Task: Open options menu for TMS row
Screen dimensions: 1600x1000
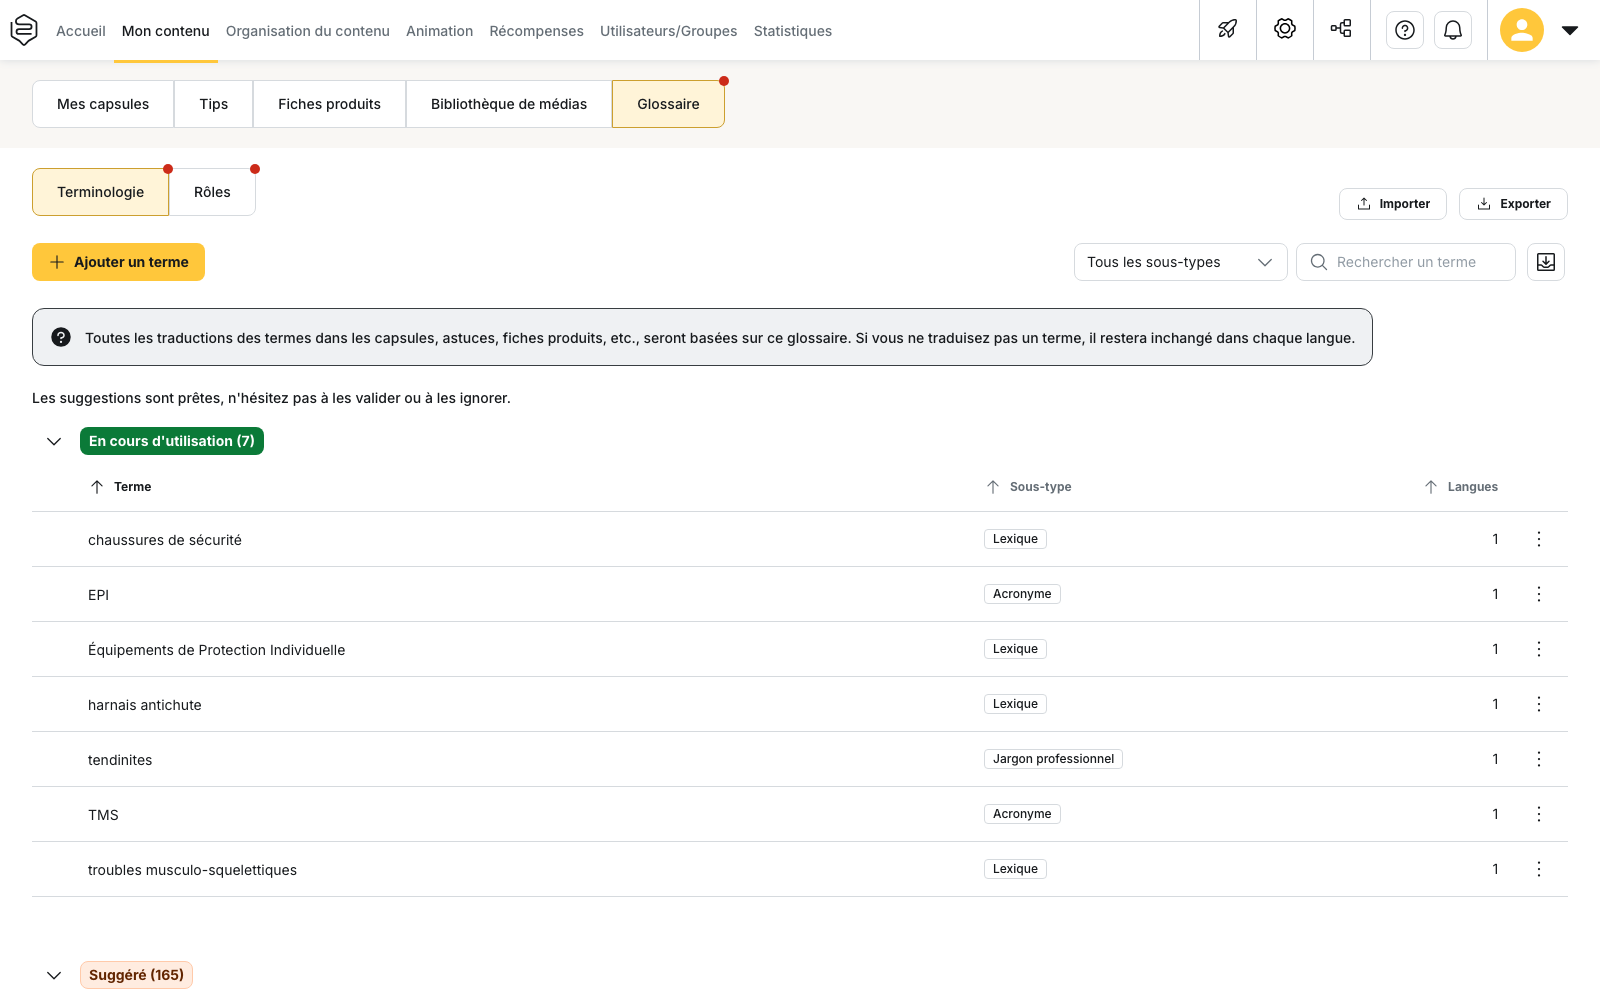Action: pos(1539,814)
